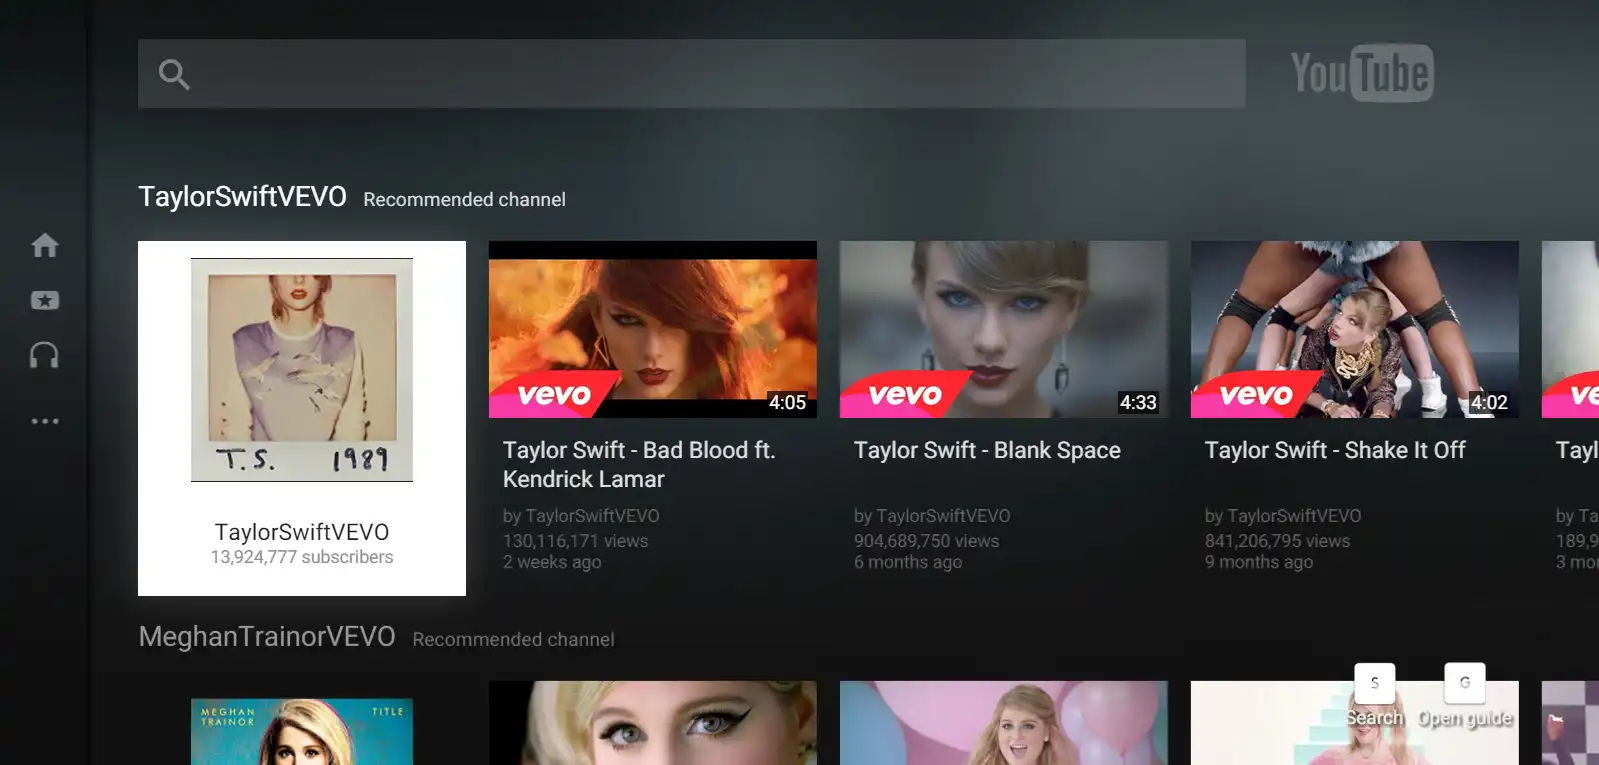Screen dimensions: 1599x765
Task: Click 'by TaylorSwiftVEVO' under Bad Blood
Action: 581,516
